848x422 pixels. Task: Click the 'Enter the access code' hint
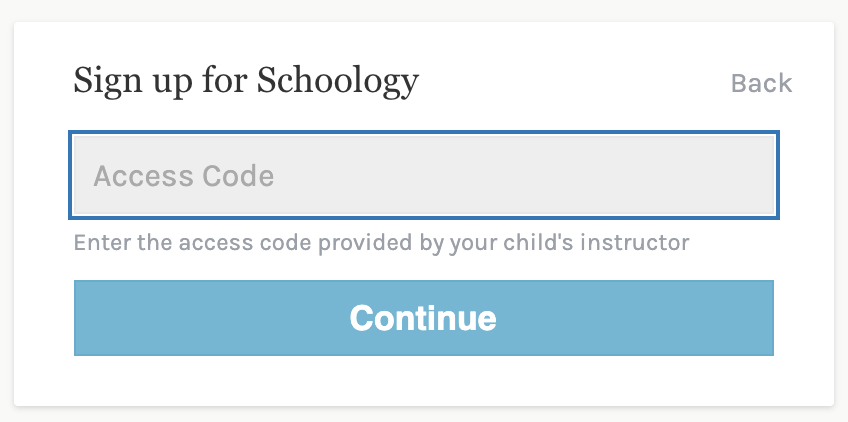[x=381, y=242]
